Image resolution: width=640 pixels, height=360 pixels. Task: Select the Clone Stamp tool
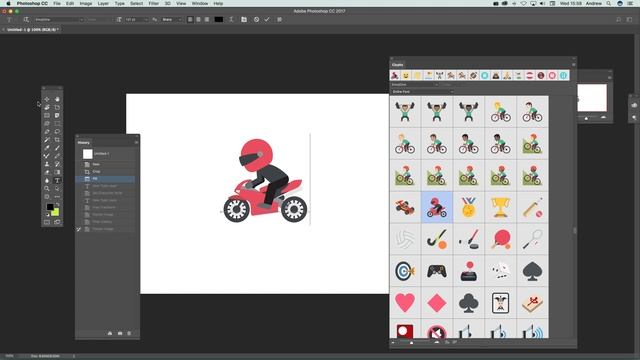[47, 164]
